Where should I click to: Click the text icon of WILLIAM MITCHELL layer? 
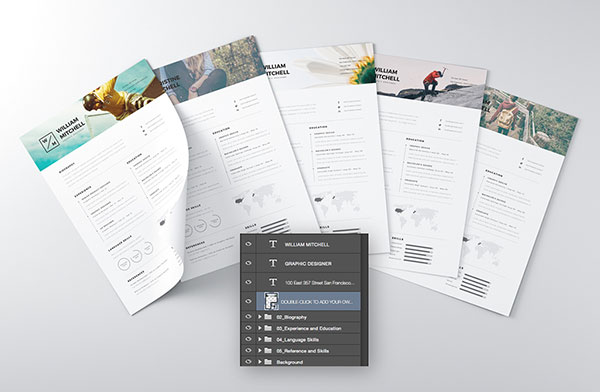point(273,244)
